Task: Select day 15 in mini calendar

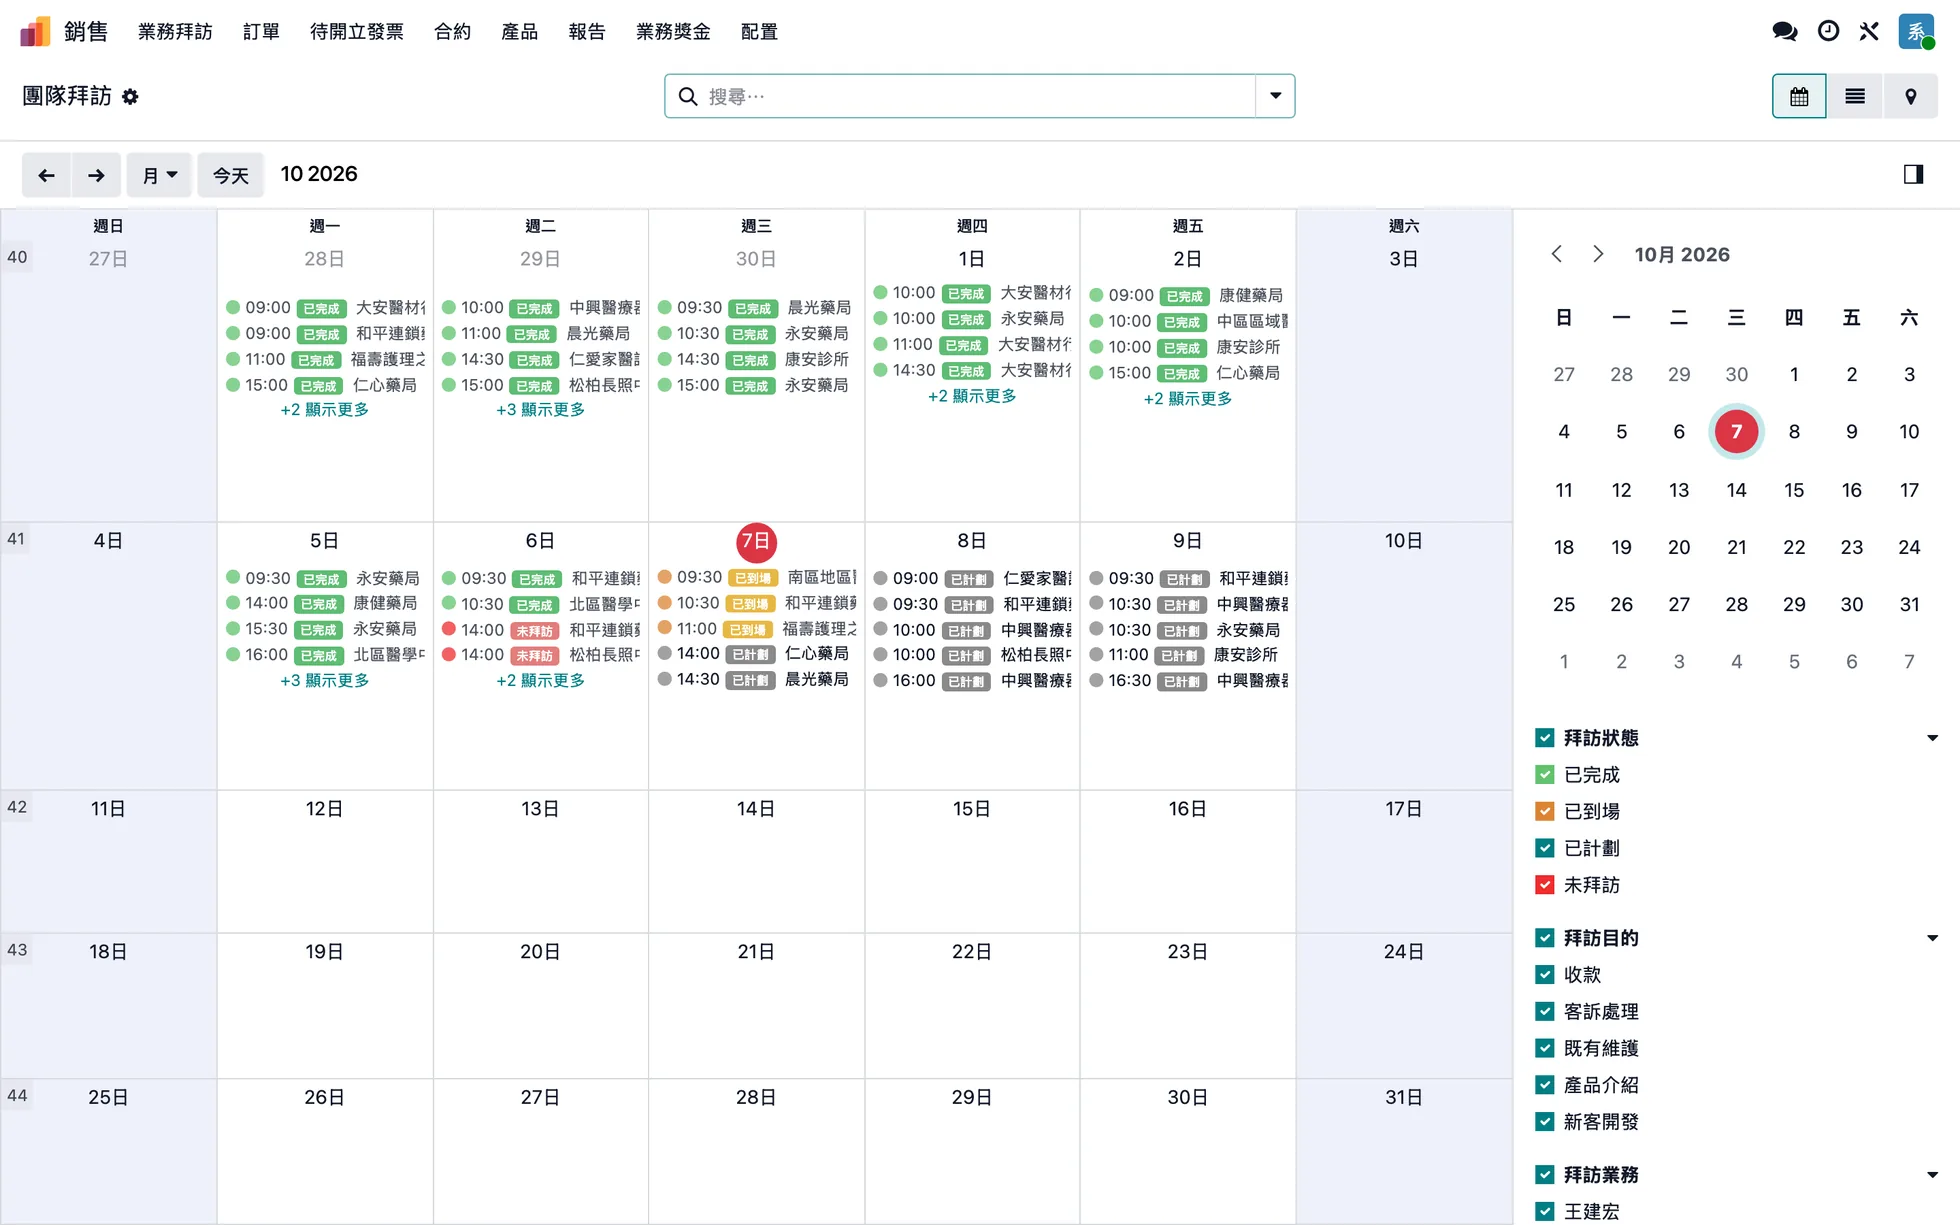Action: [1794, 490]
